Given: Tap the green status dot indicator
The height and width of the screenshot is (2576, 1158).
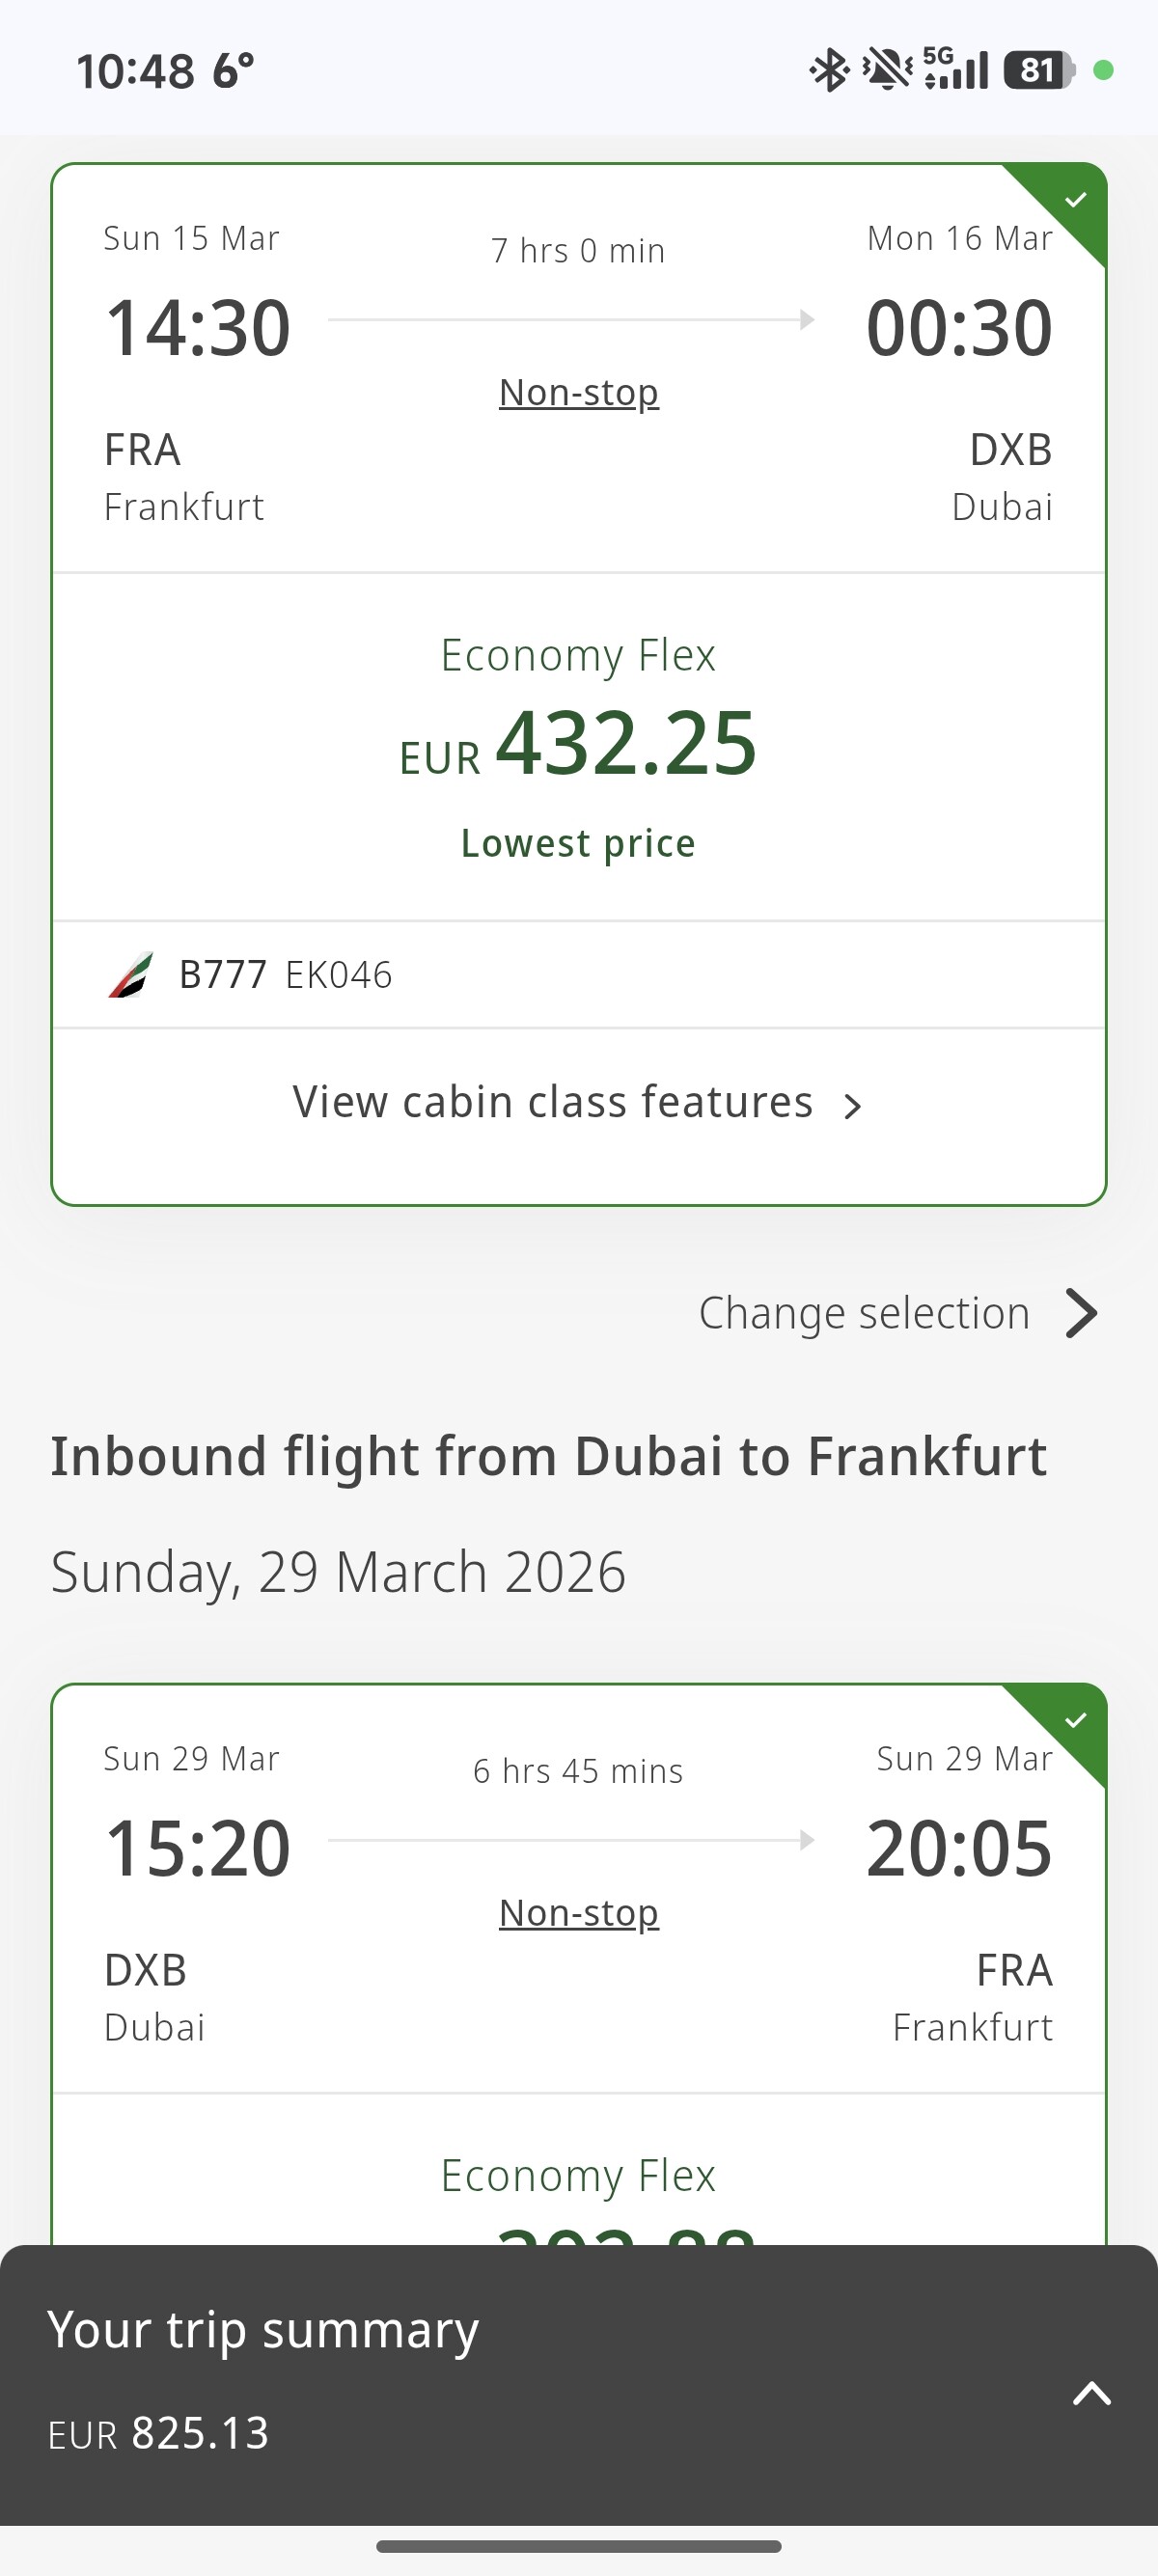Looking at the screenshot, I should 1103,70.
